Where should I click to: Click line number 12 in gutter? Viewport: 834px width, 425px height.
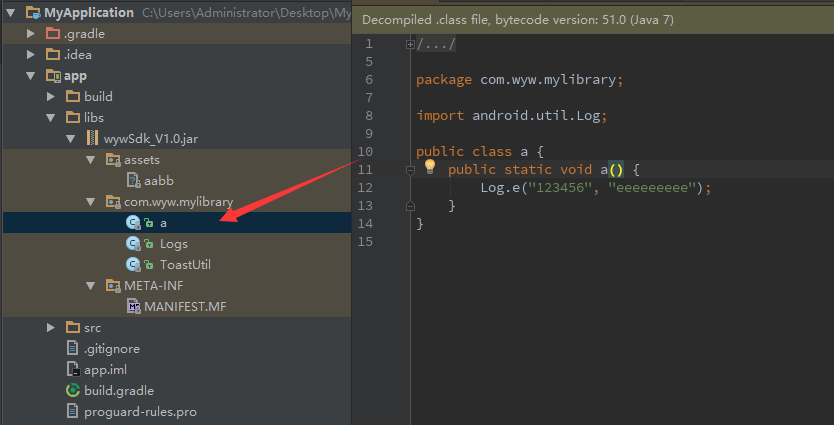[x=366, y=188]
